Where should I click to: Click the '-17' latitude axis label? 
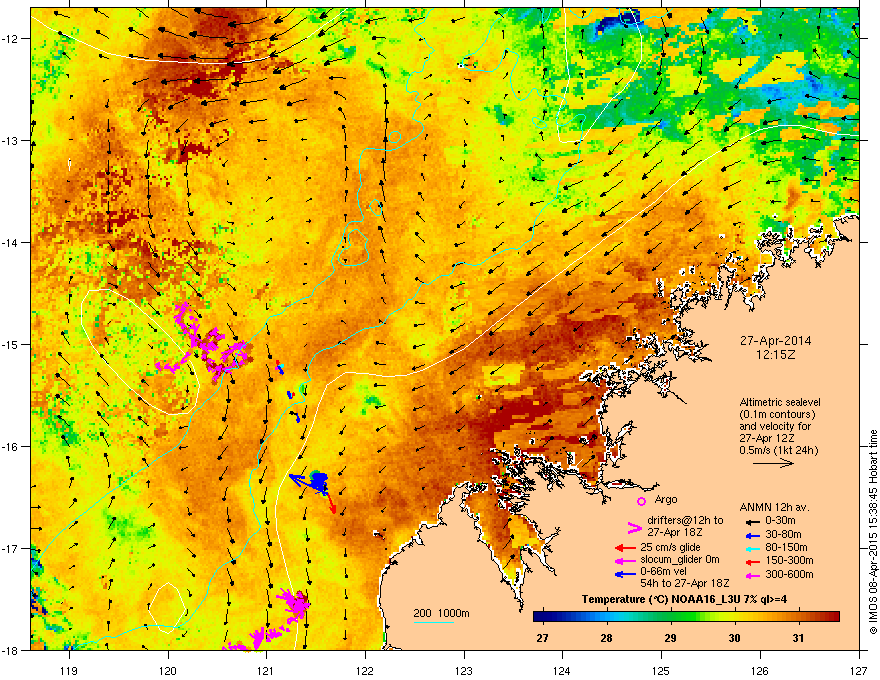click(10, 548)
